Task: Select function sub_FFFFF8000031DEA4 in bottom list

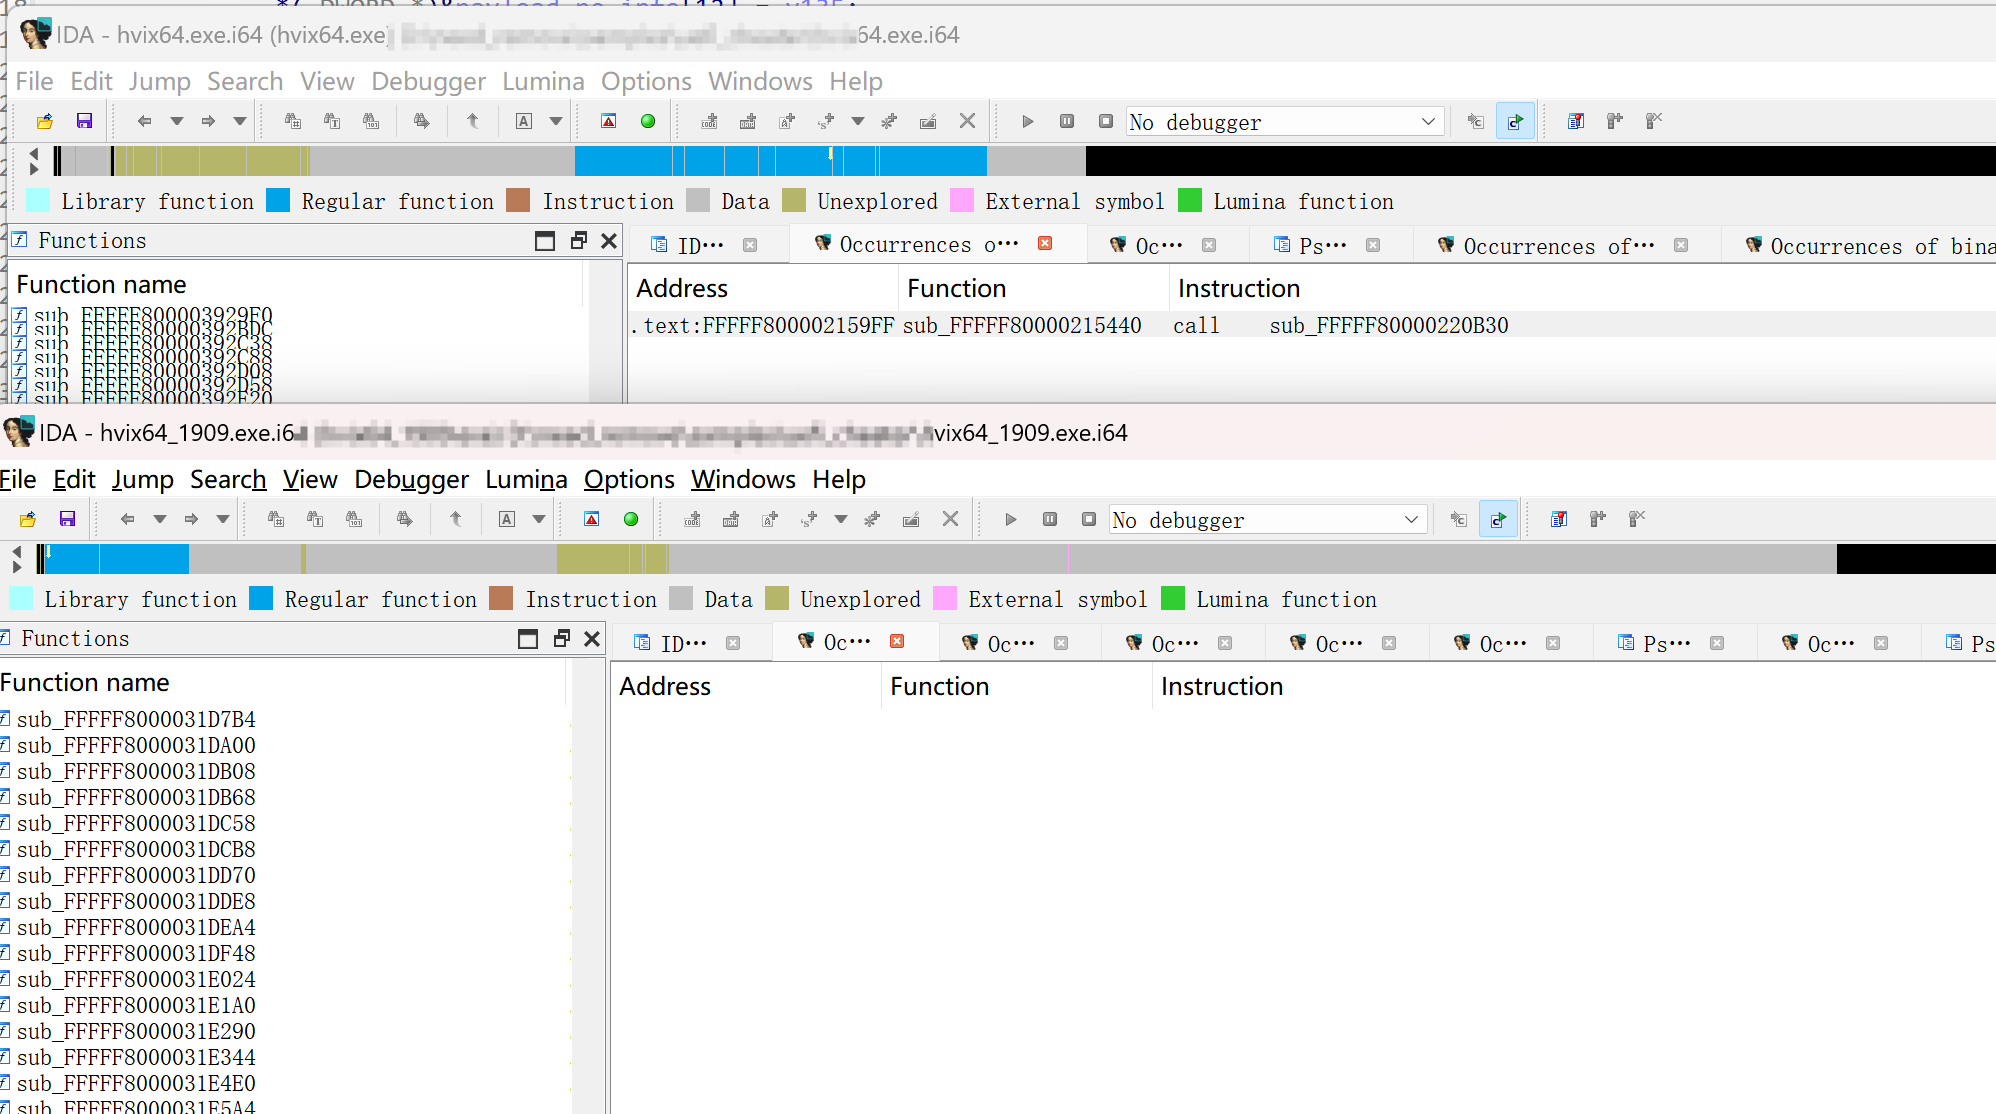Action: point(136,928)
